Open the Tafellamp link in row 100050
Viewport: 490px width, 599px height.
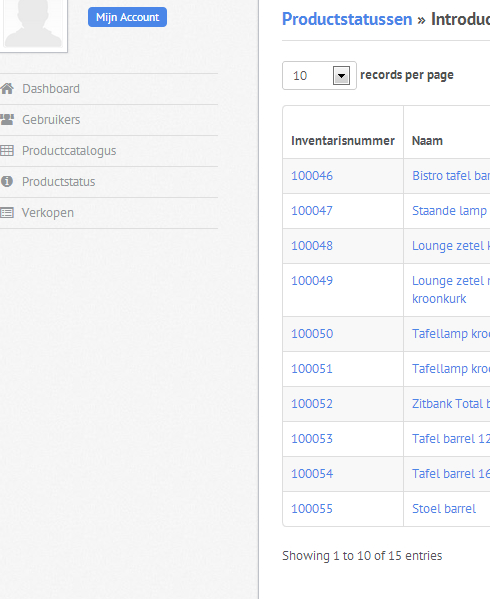tap(451, 334)
